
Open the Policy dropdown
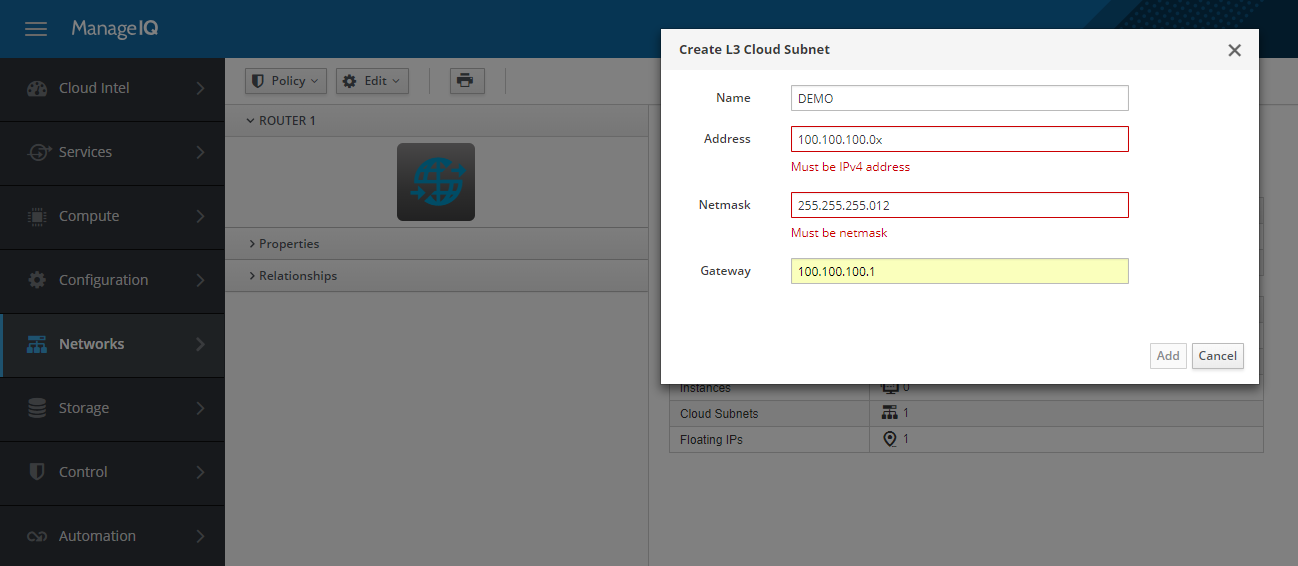pos(286,81)
